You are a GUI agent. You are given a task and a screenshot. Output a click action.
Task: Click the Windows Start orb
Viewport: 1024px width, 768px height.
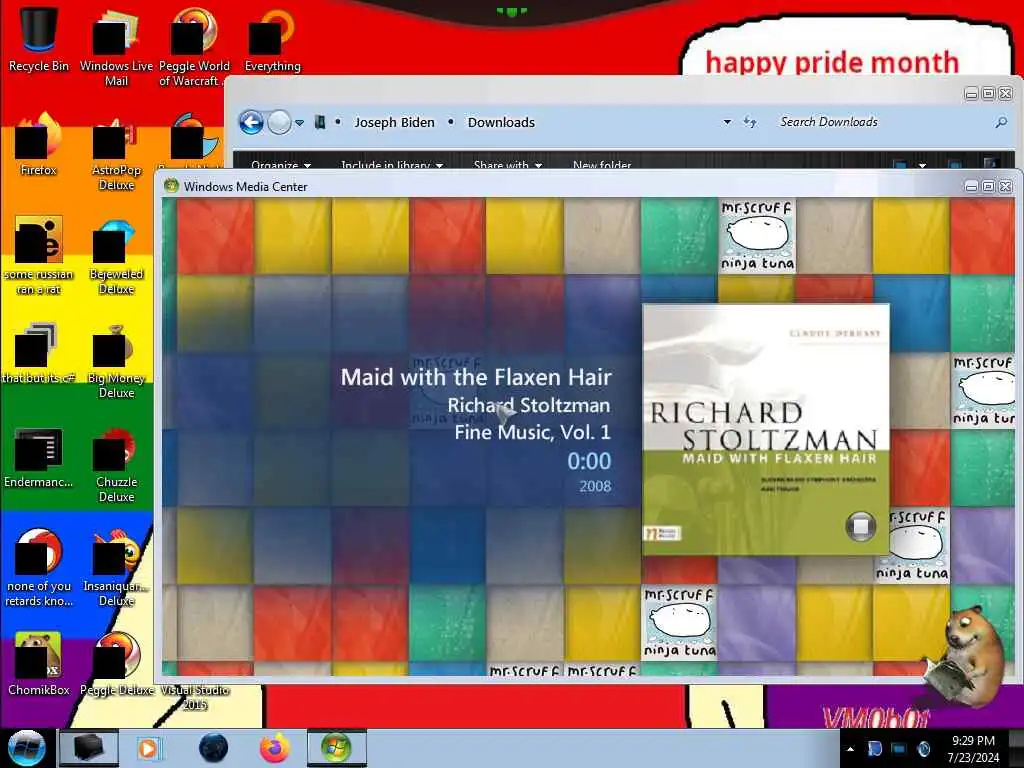[x=26, y=748]
